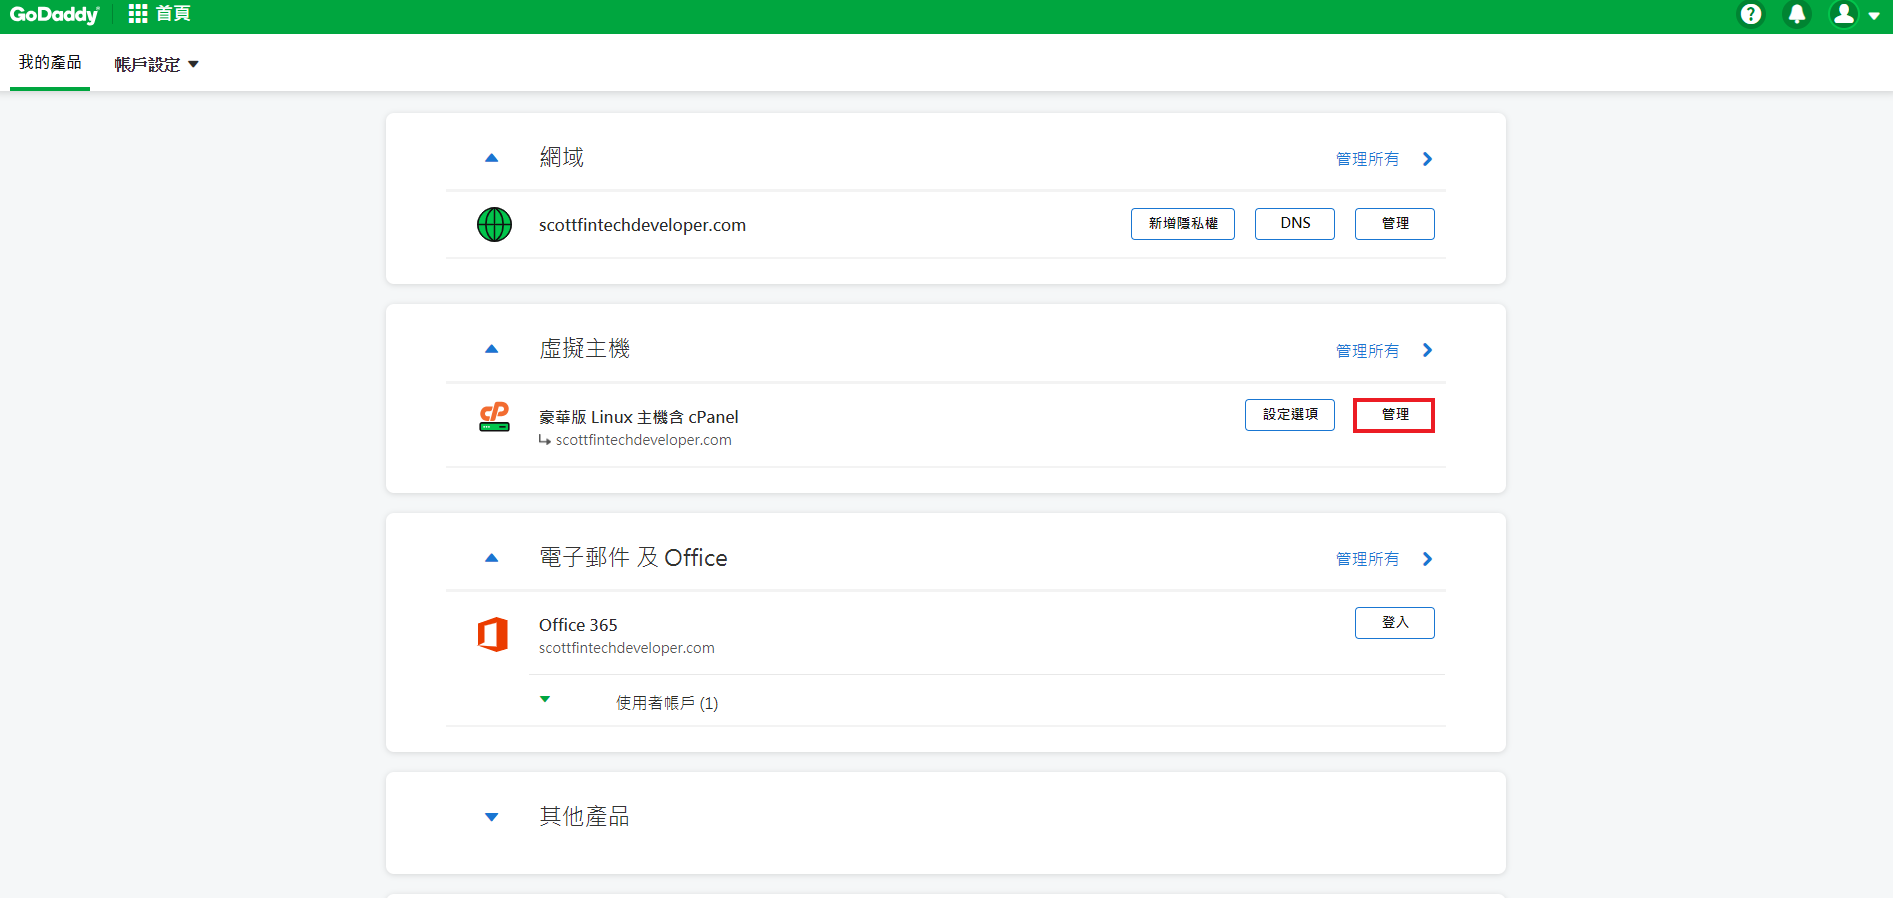Open the notifications bell icon
This screenshot has width=1893, height=898.
tap(1797, 14)
